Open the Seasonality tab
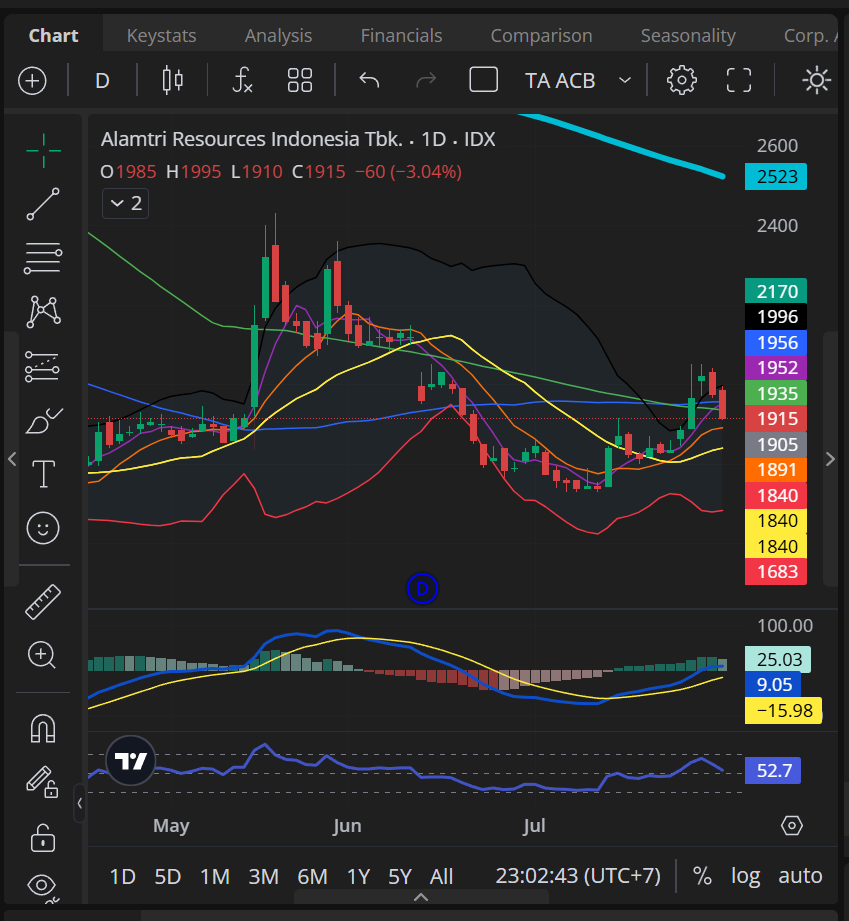Image resolution: width=849 pixels, height=921 pixels. pos(688,35)
